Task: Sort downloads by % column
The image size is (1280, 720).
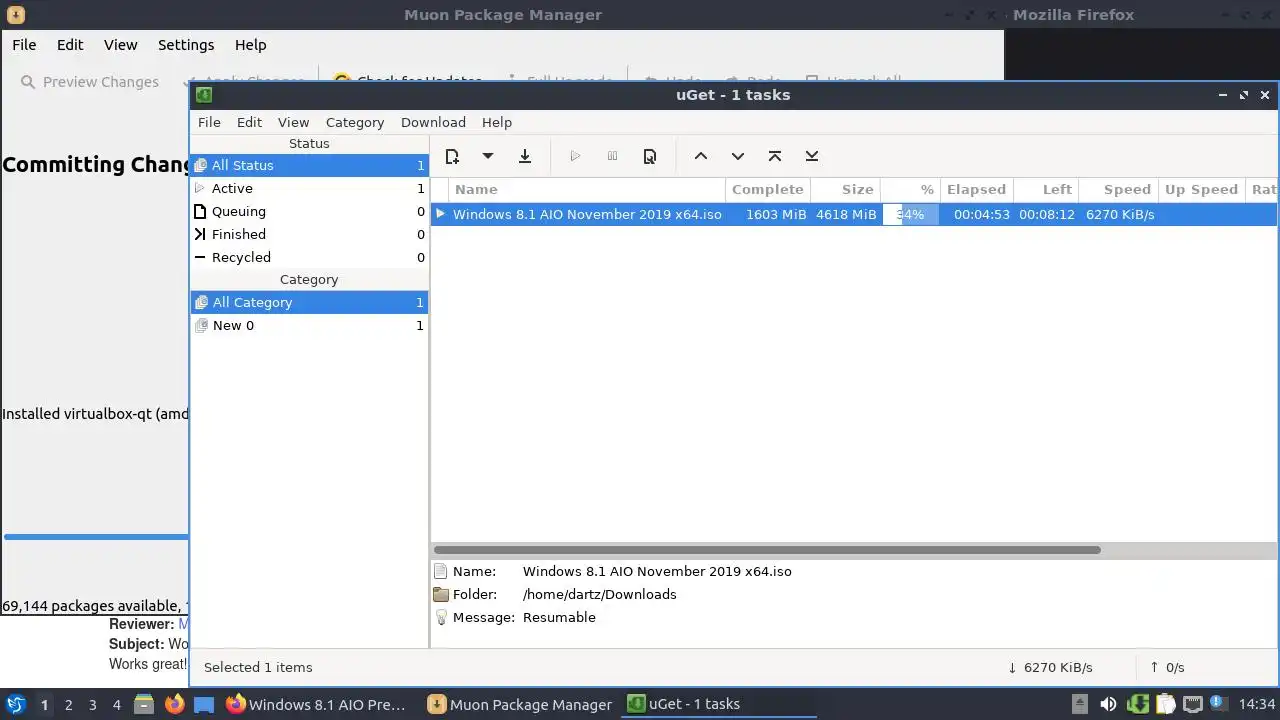Action: click(x=910, y=189)
